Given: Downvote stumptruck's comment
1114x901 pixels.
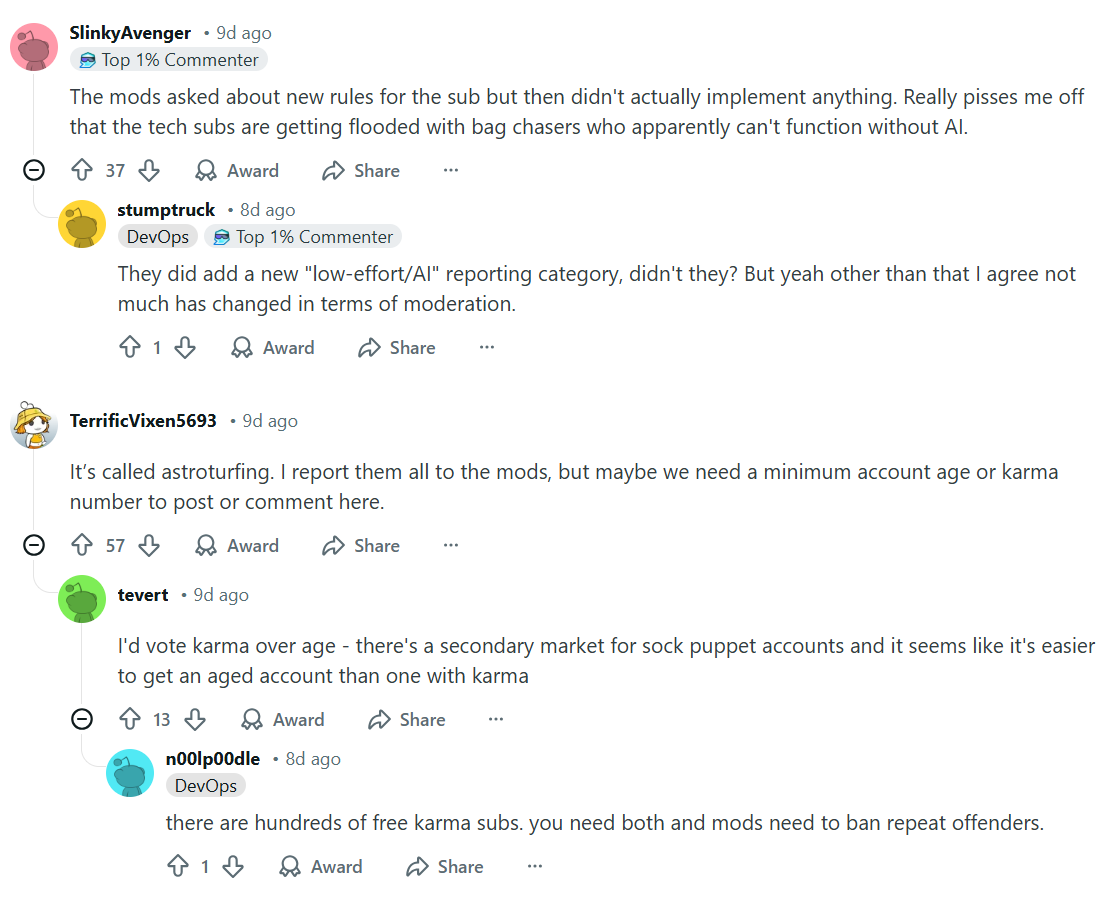Looking at the screenshot, I should pyautogui.click(x=186, y=347).
